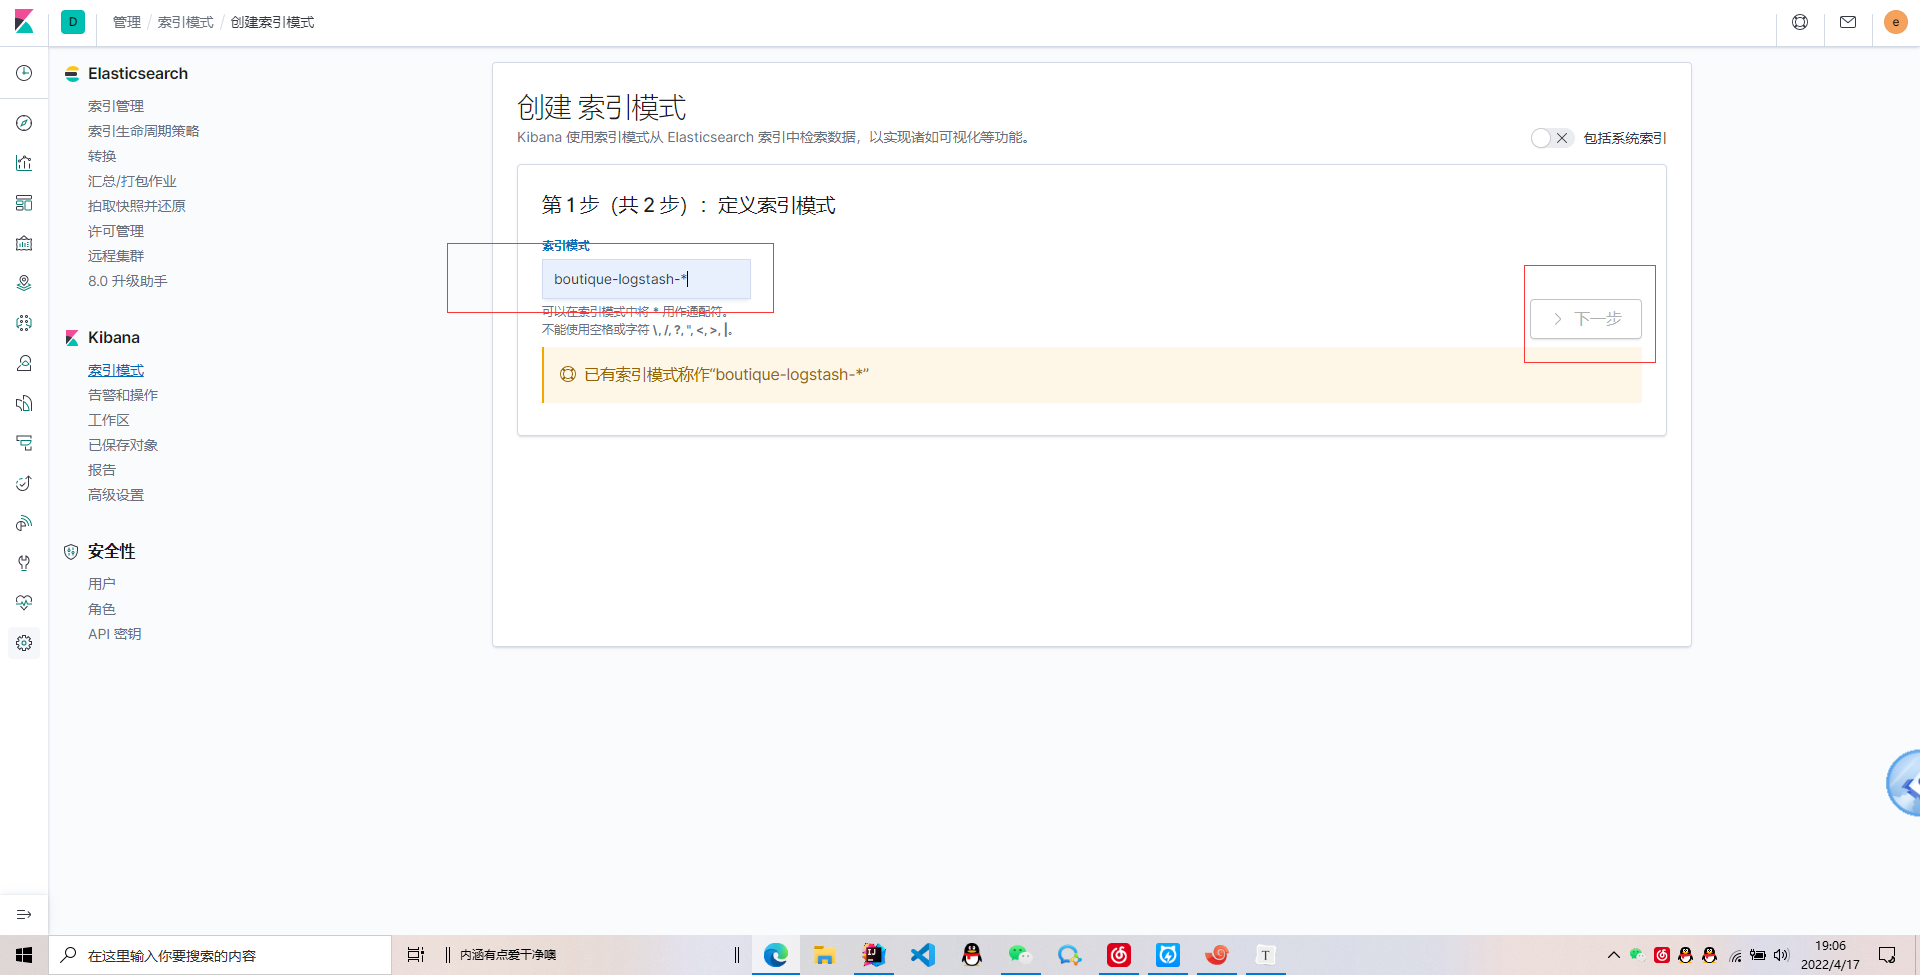Expand the side navigation menu
This screenshot has width=1920, height=975.
[24, 914]
